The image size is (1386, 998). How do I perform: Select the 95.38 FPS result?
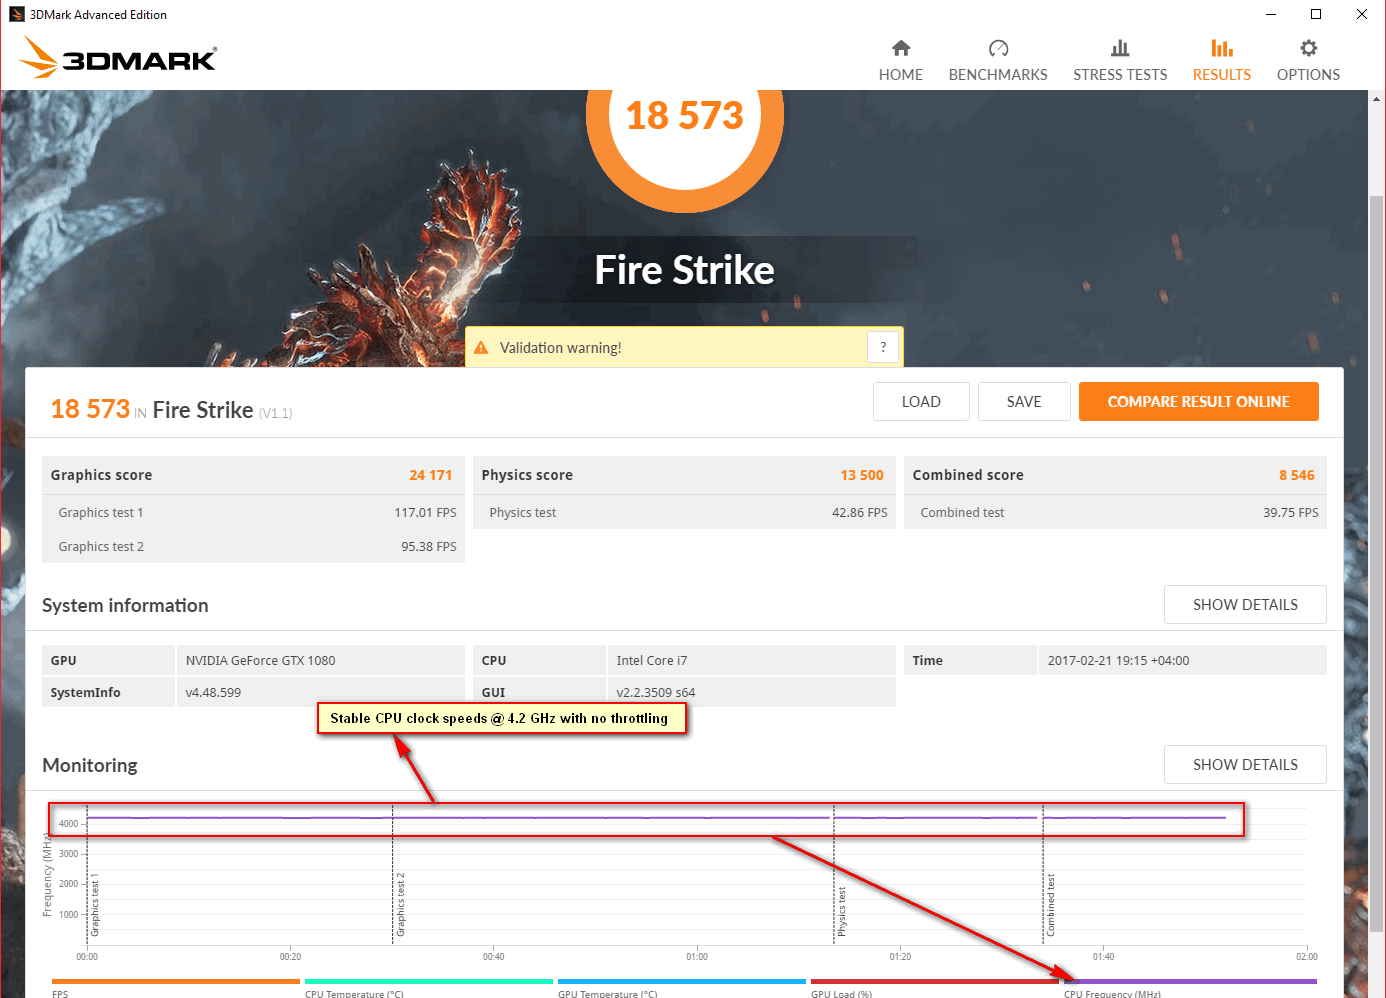429,547
